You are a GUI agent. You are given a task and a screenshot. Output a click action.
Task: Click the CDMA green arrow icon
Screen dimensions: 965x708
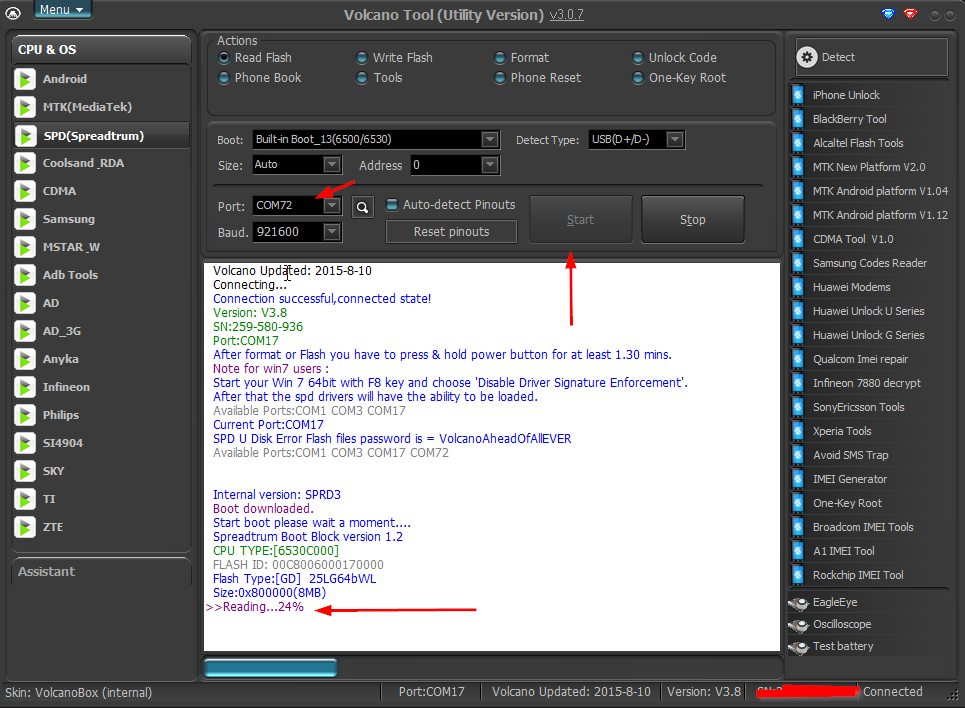click(x=25, y=191)
